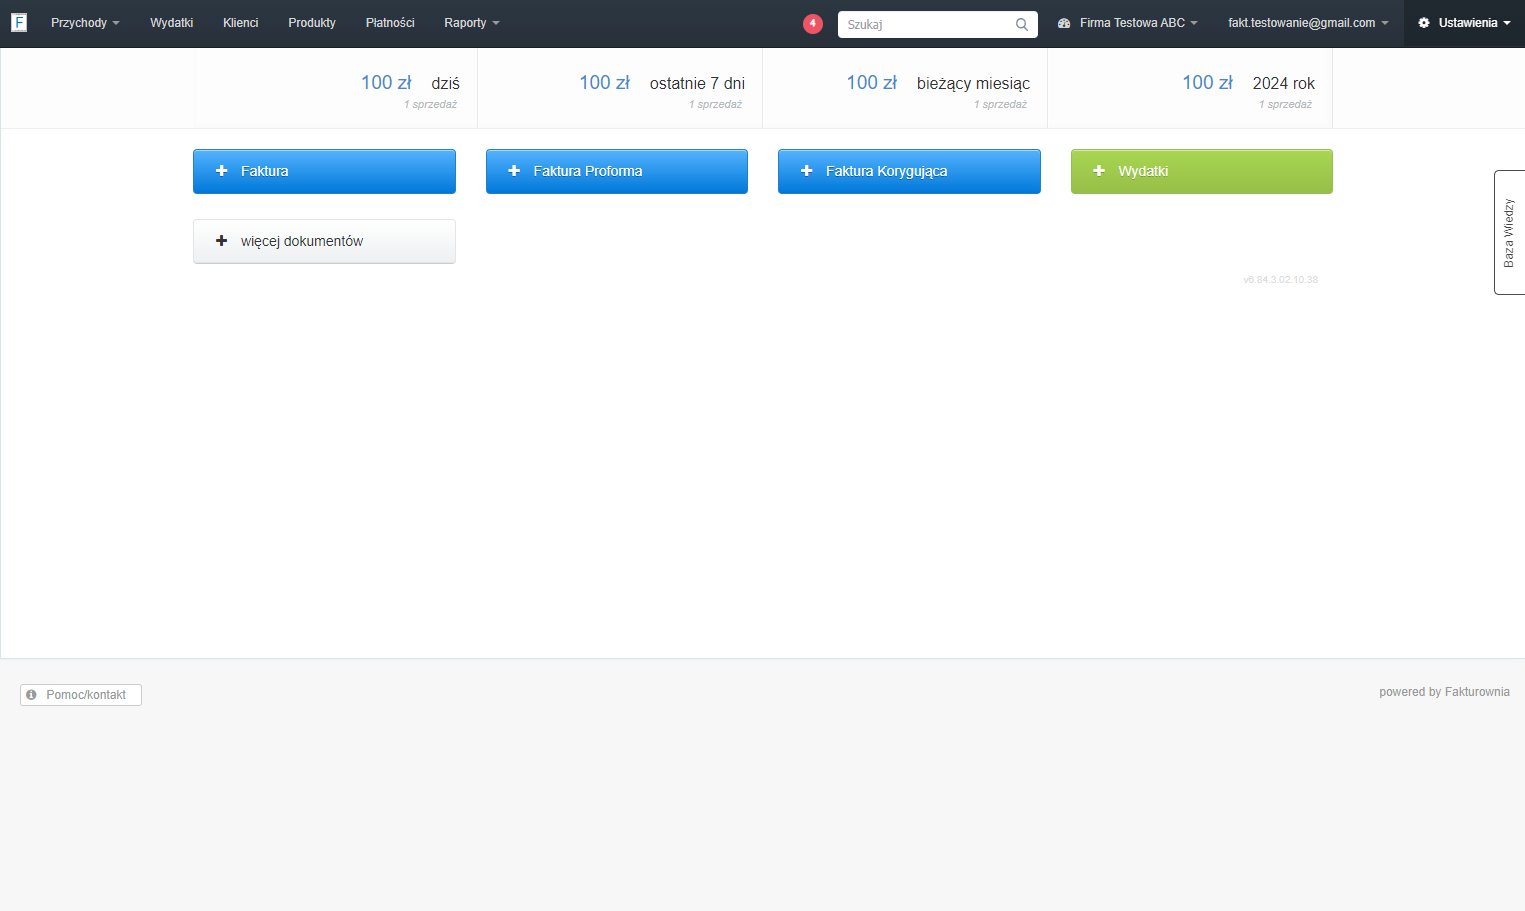This screenshot has height=911, width=1525.
Task: Click the version number v6.84.3.02.10.38 text
Action: [x=1281, y=280]
